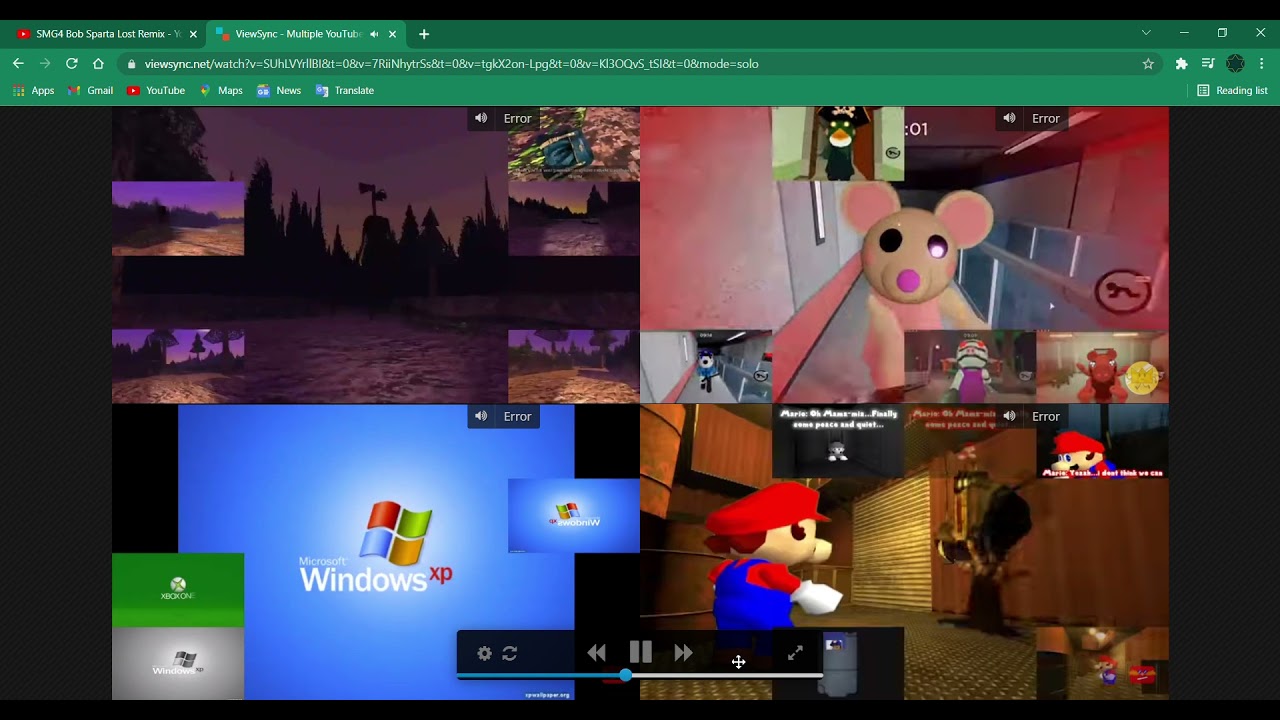Open the Chrome profile avatar
Screen dimensions: 1280x720
[1235, 63]
